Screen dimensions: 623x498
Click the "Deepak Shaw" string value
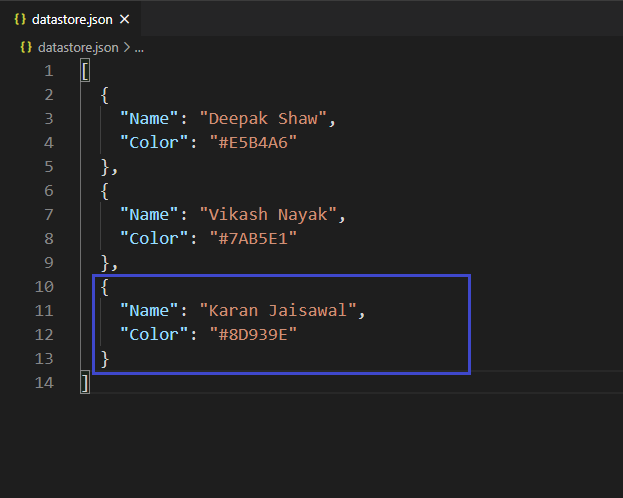[x=263, y=119]
